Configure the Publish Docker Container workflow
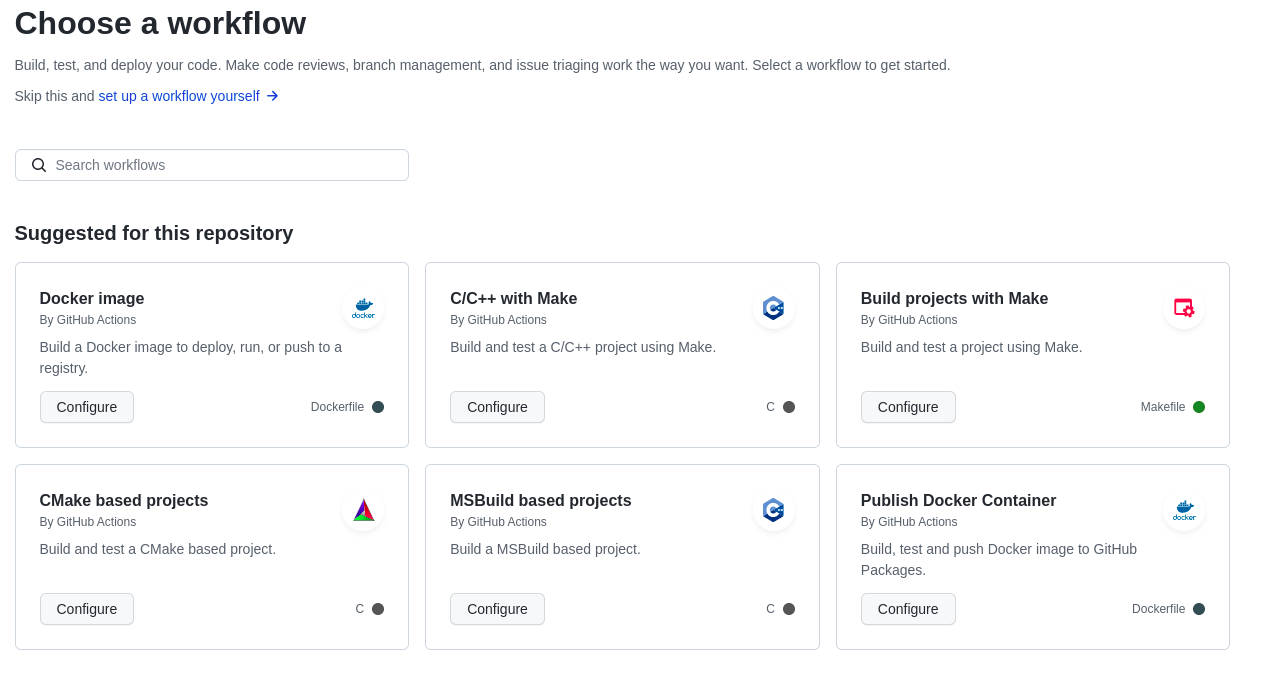The width and height of the screenshot is (1262, 678). [x=908, y=609]
